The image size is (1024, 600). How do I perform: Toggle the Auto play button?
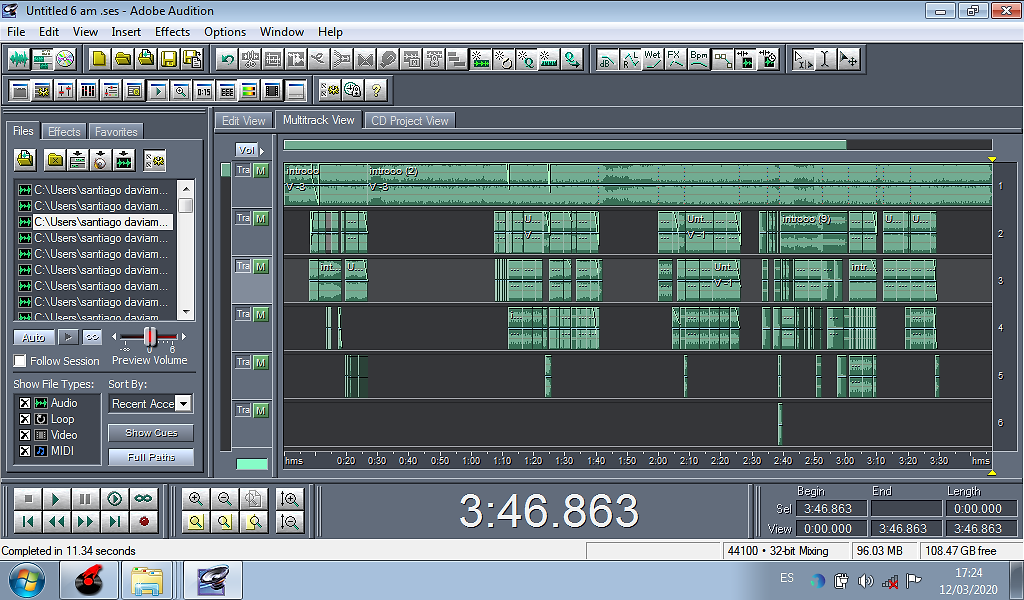[x=33, y=337]
